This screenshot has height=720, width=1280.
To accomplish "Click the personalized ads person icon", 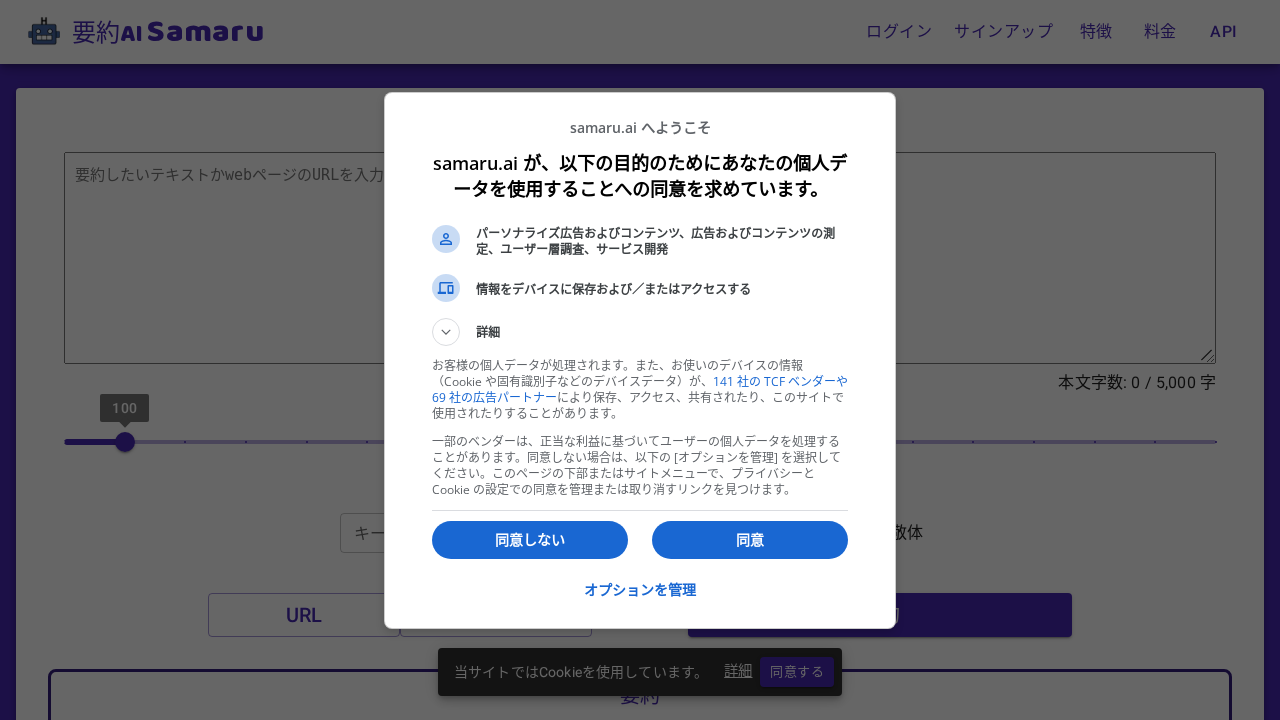I will [x=446, y=239].
